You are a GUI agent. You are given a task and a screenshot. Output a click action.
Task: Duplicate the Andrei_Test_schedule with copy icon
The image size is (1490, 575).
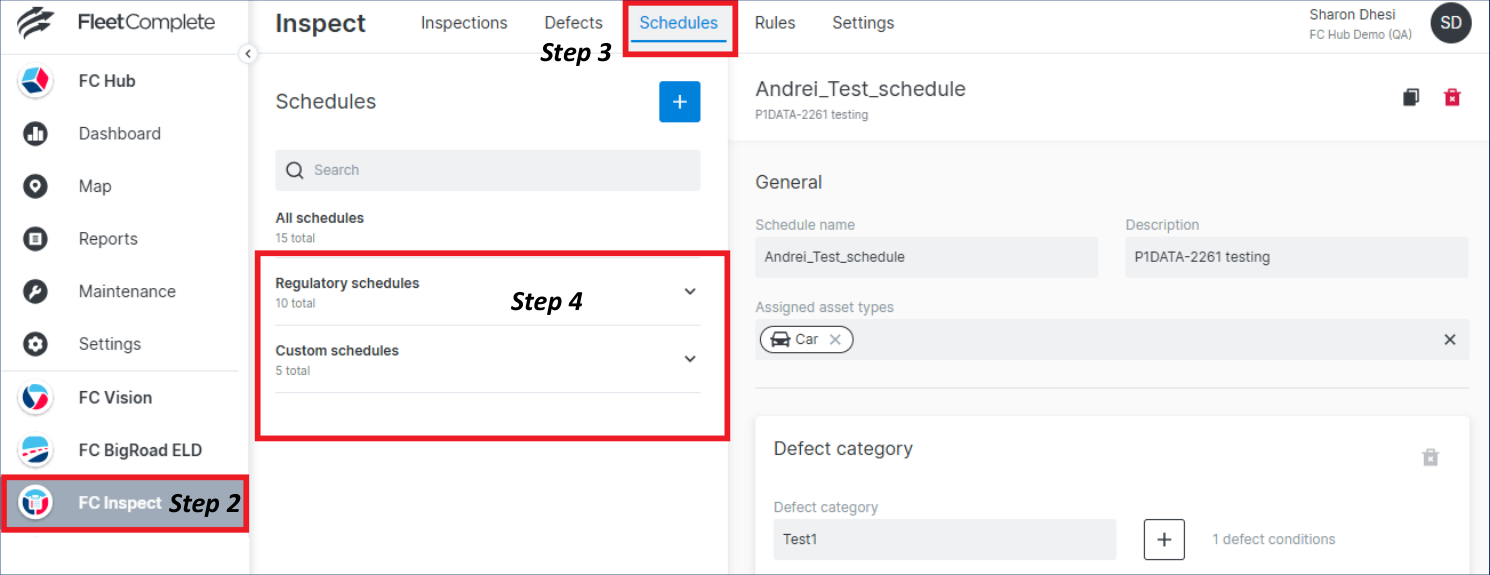1411,97
